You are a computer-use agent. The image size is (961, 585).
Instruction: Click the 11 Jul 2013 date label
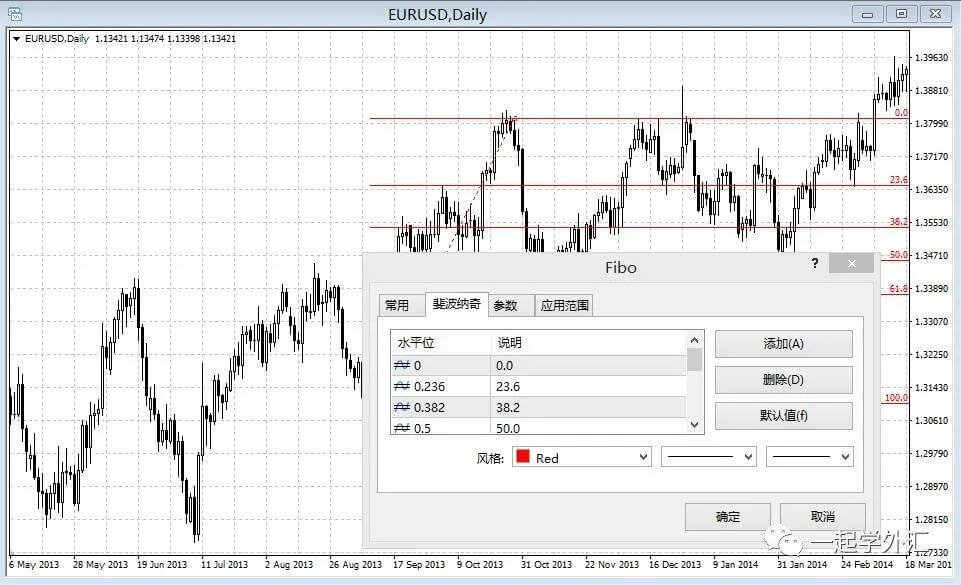coord(224,564)
